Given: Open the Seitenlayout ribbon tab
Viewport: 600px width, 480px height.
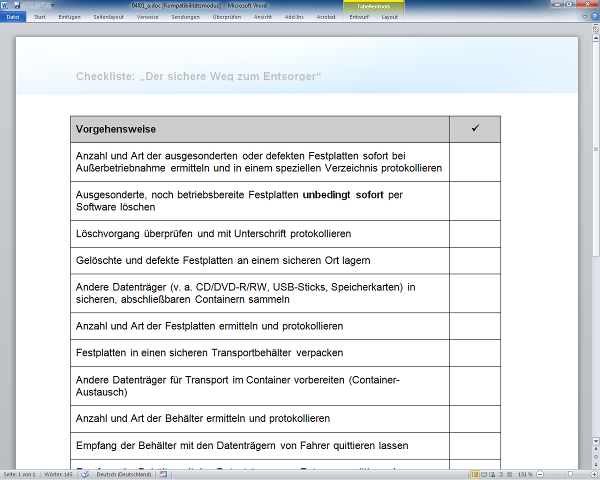Looking at the screenshot, I should [105, 17].
